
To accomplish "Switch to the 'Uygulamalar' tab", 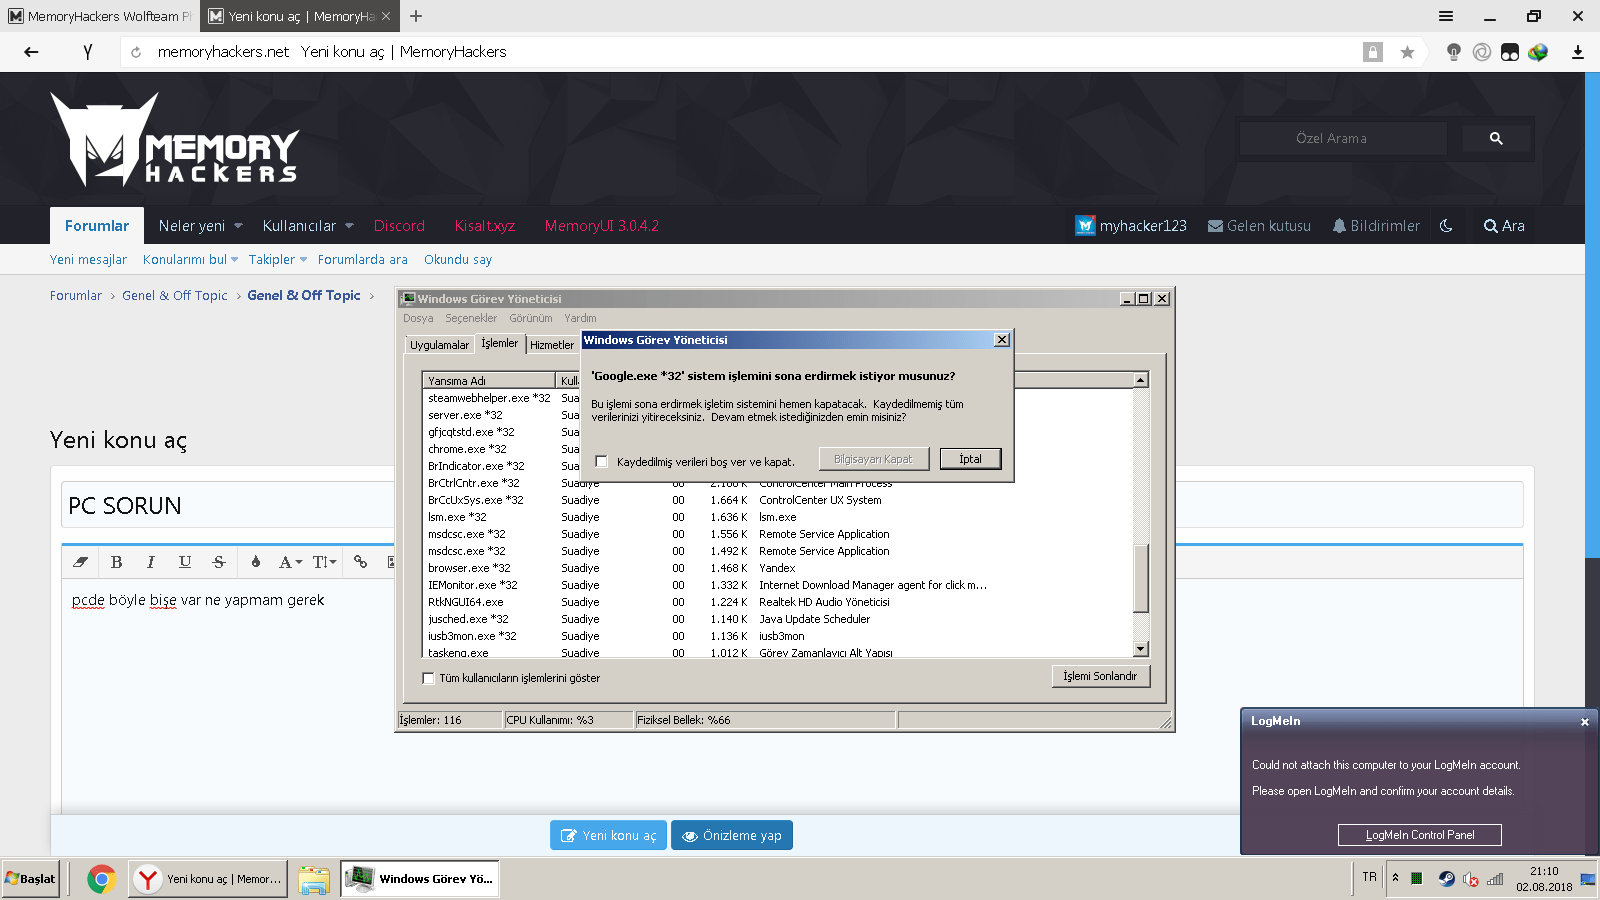I will (x=439, y=345).
